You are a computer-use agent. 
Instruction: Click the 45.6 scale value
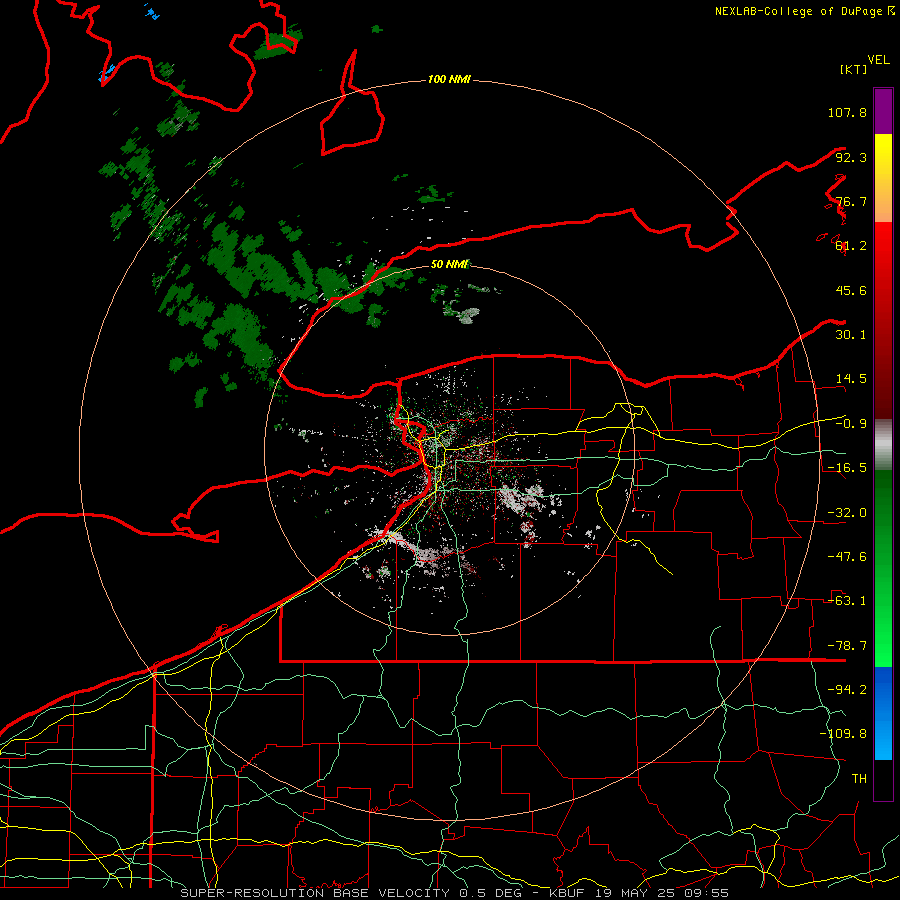pyautogui.click(x=851, y=290)
